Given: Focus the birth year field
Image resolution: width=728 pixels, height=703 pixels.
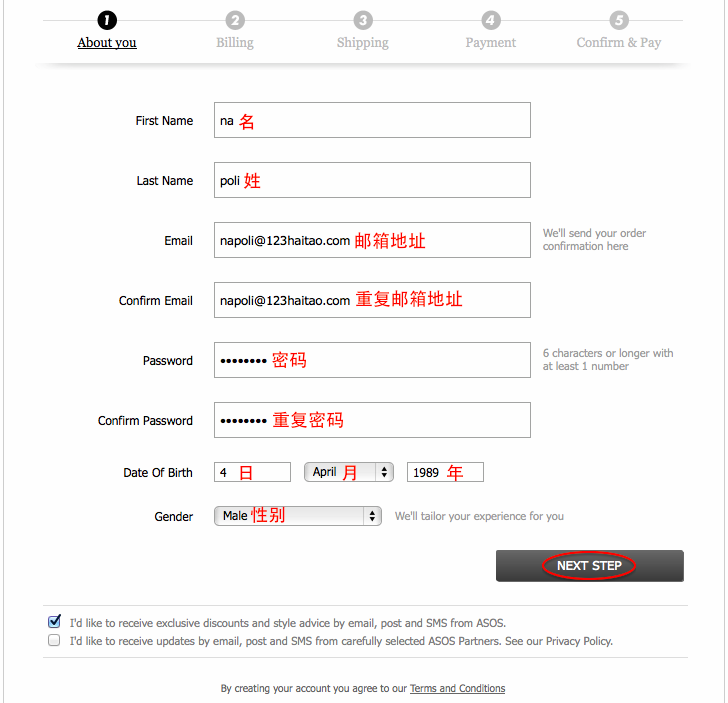Looking at the screenshot, I should click(445, 472).
